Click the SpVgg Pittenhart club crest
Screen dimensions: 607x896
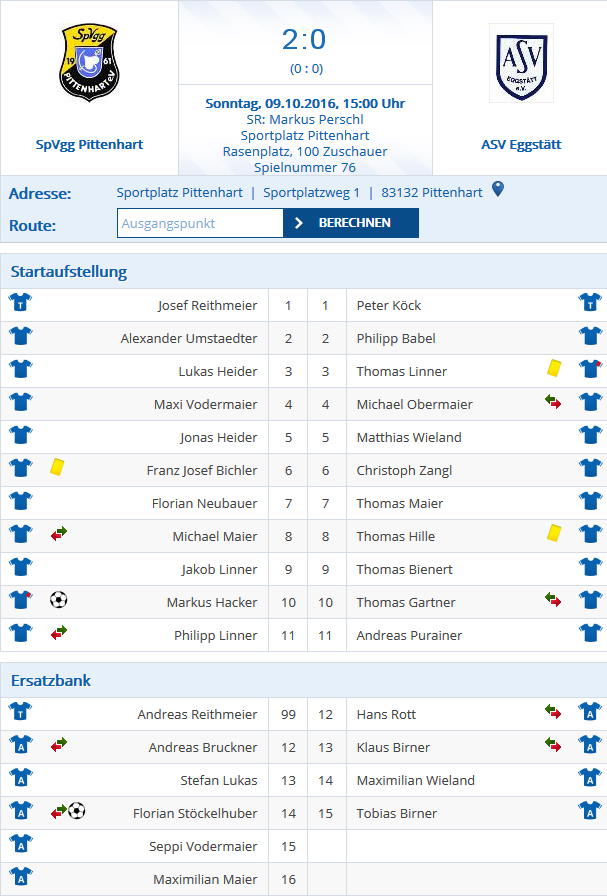pos(89,62)
